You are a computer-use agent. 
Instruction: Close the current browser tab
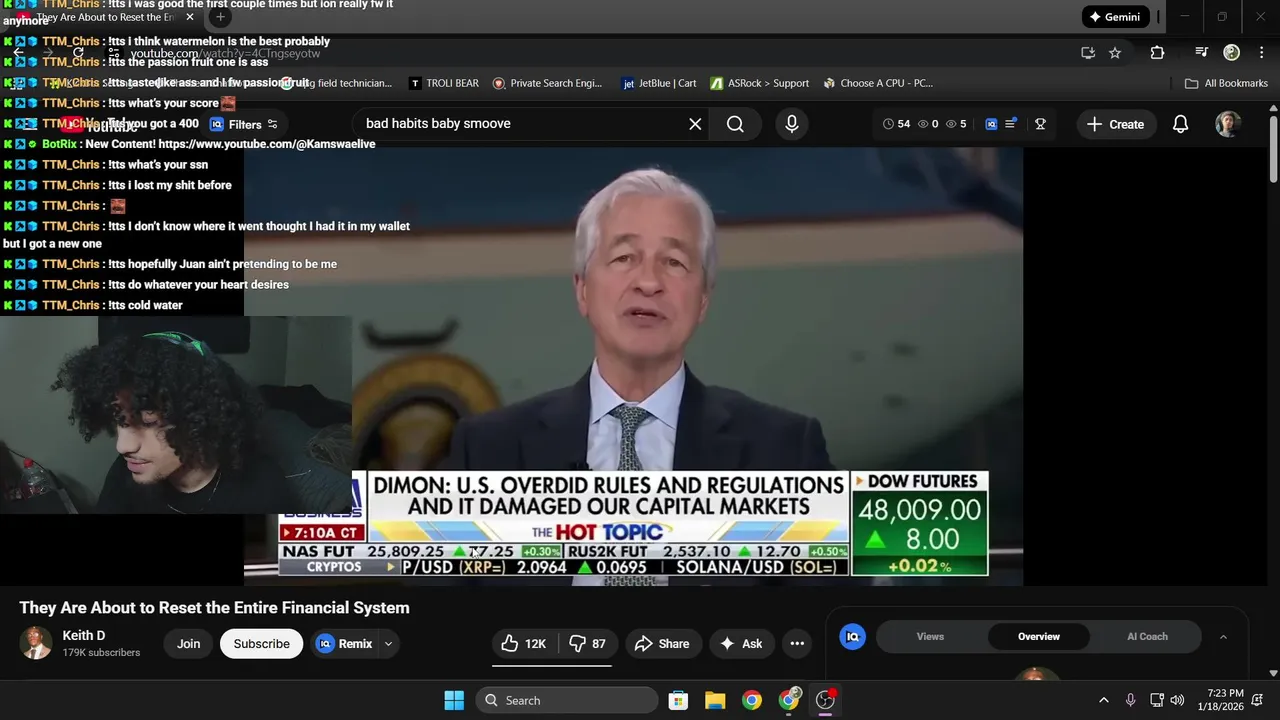(190, 17)
